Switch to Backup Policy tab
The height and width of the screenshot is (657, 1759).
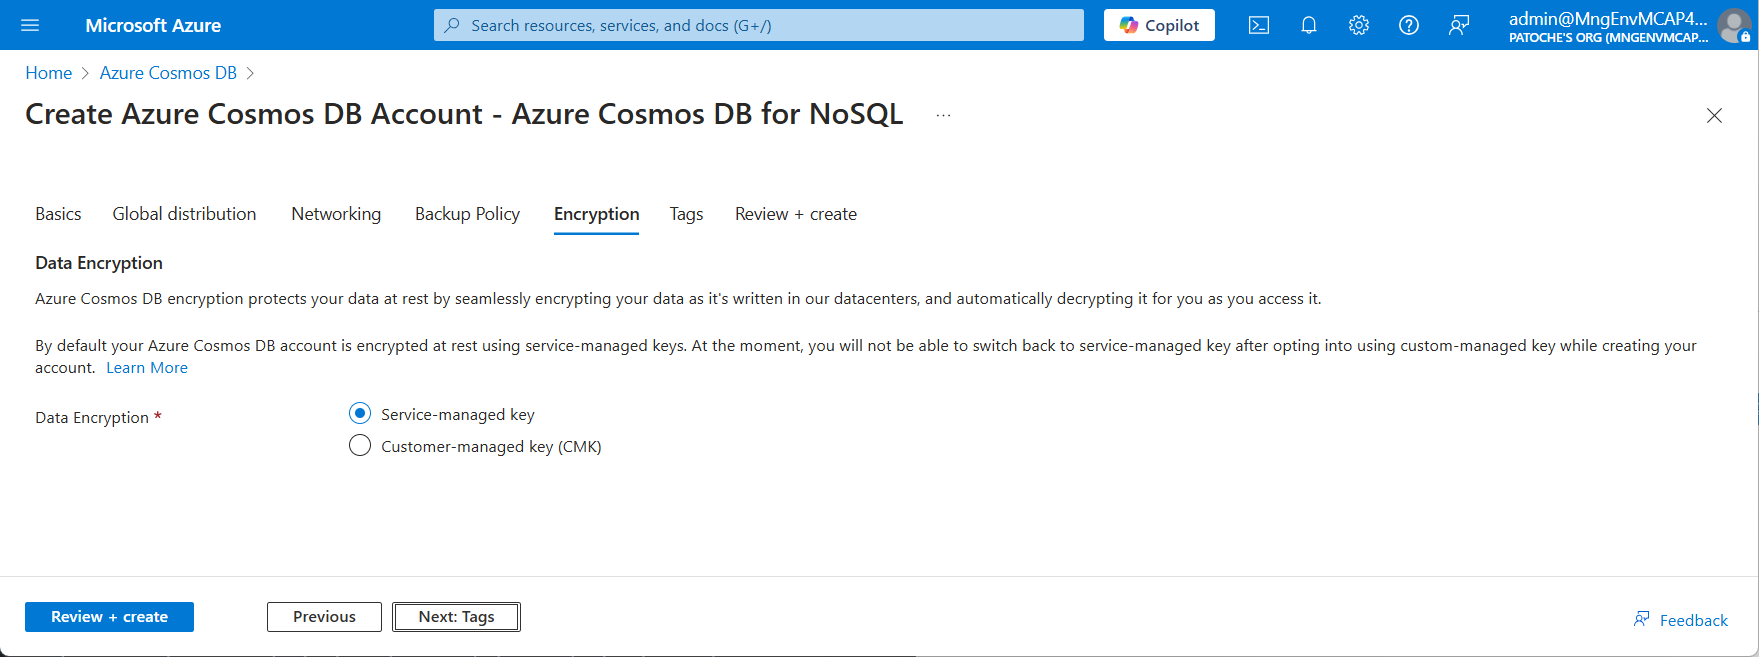point(467,214)
